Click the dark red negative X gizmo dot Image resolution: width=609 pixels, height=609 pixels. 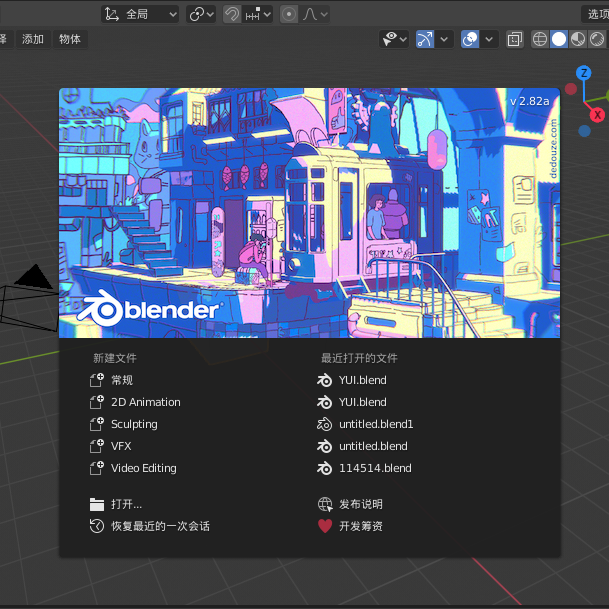point(571,89)
